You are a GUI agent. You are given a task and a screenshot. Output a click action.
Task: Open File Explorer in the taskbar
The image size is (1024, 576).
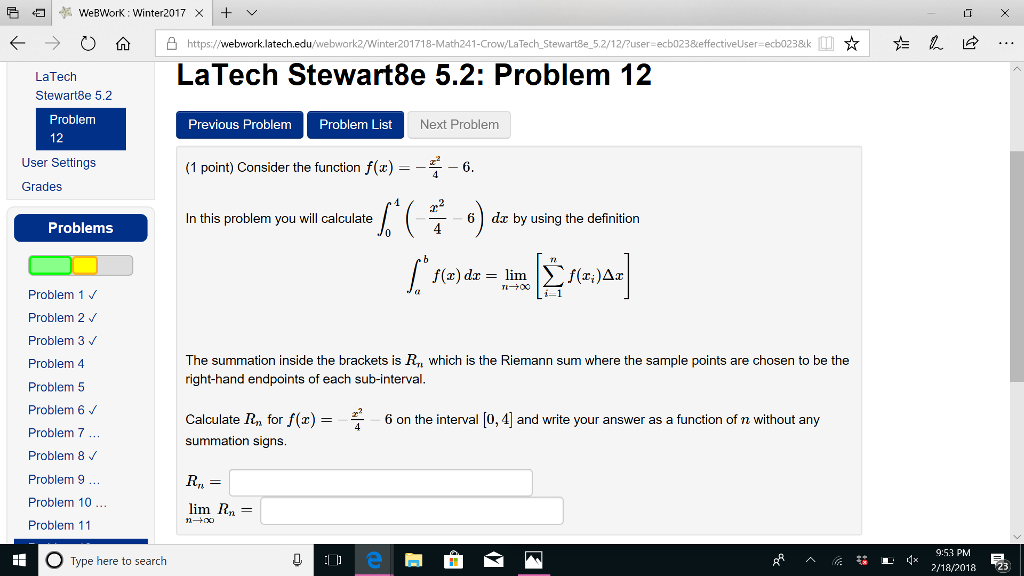tap(413, 560)
